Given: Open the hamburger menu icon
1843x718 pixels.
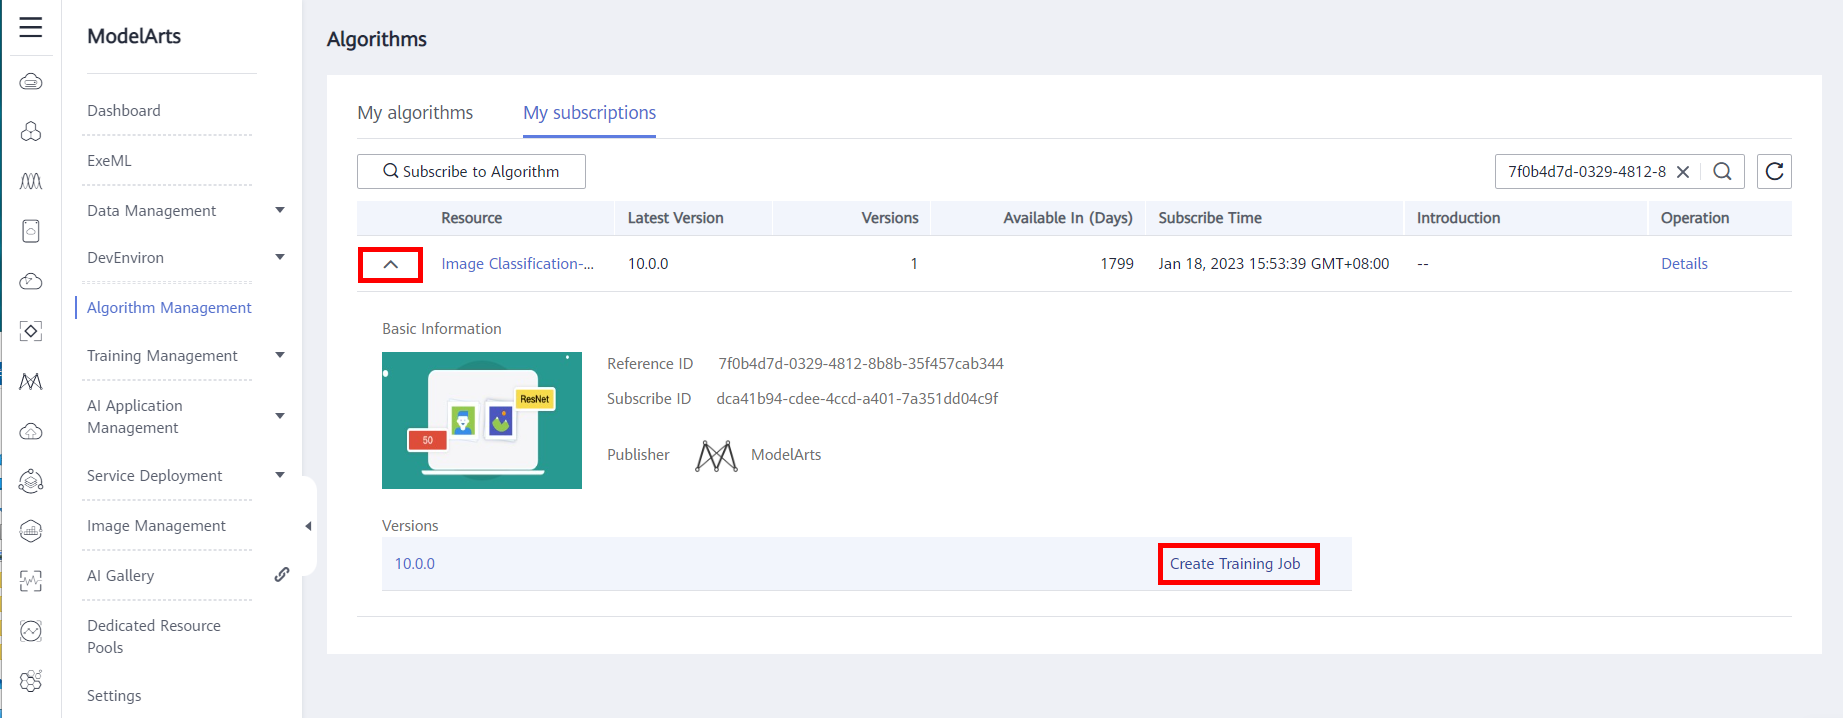Looking at the screenshot, I should [x=31, y=27].
